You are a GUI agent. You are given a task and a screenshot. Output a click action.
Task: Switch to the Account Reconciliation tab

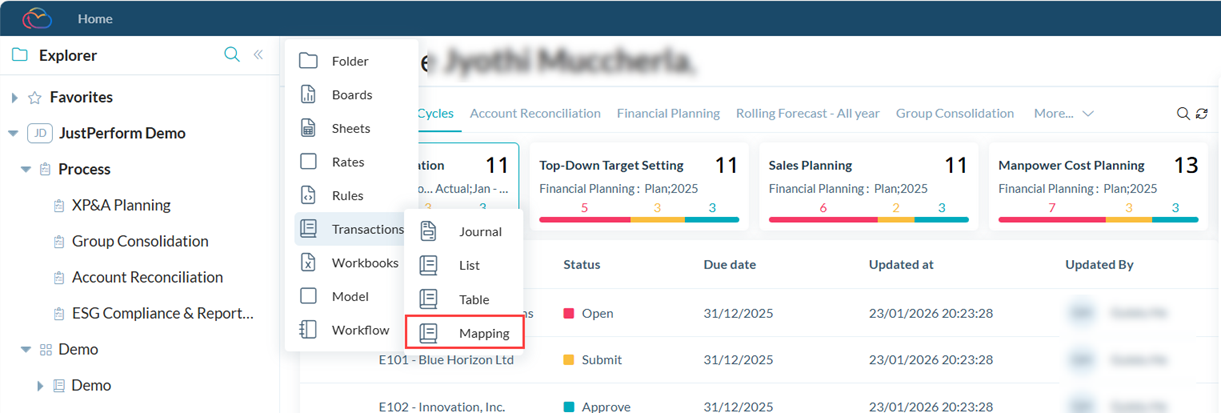tap(534, 114)
